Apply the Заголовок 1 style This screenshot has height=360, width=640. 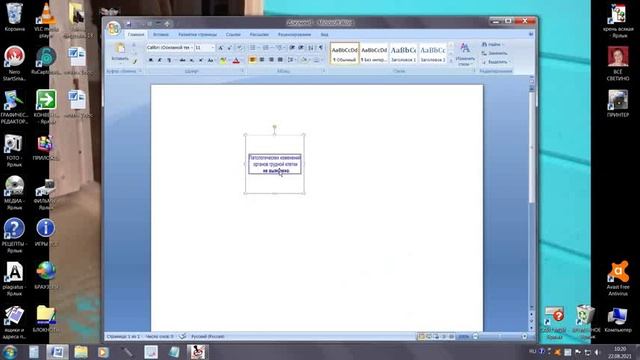point(403,53)
